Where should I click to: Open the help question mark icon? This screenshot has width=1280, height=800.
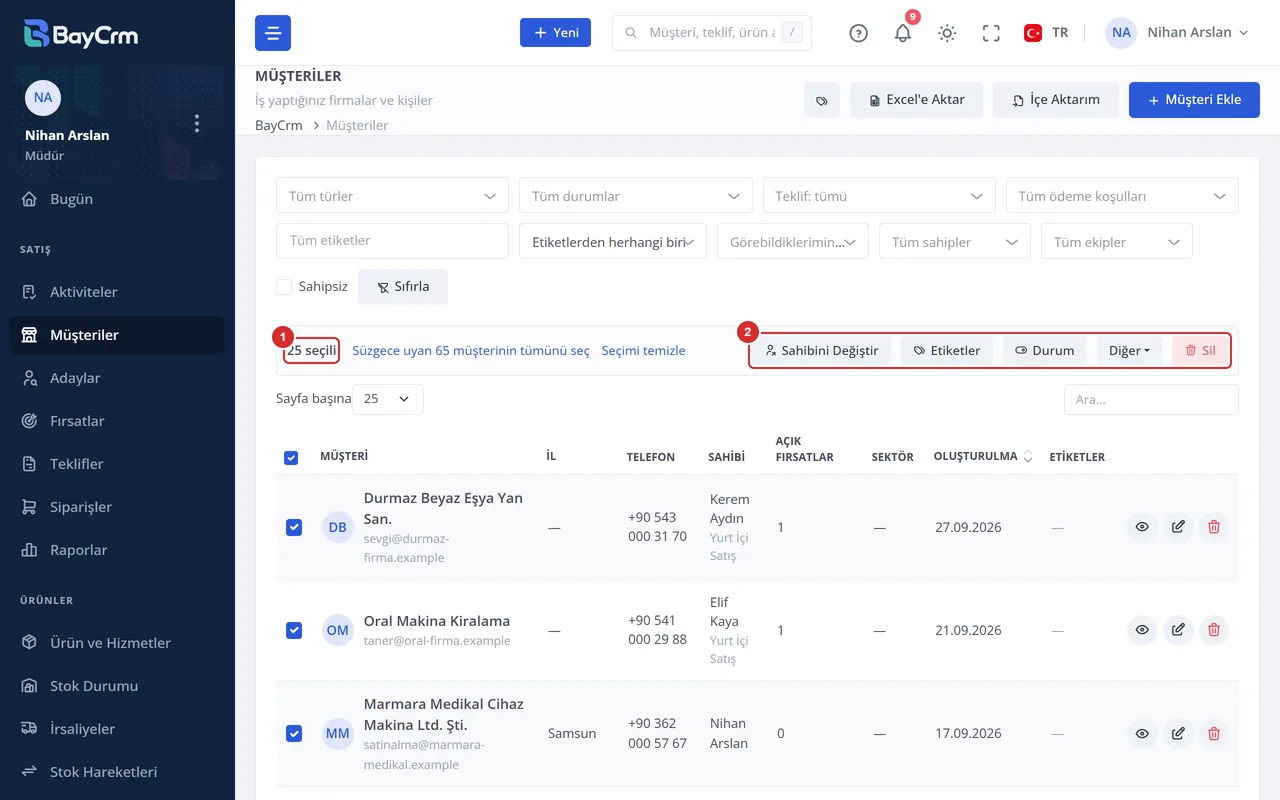click(858, 33)
